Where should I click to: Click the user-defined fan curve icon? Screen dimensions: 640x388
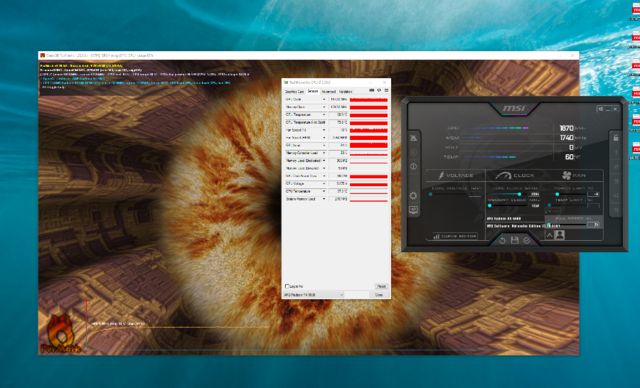point(560,235)
